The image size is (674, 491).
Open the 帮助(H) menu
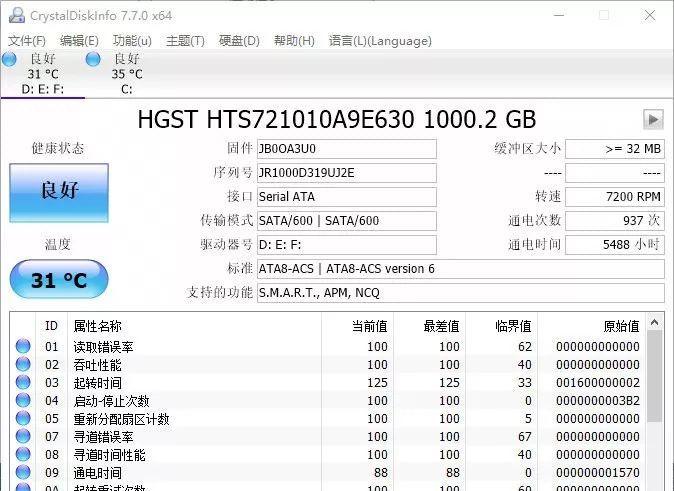294,41
